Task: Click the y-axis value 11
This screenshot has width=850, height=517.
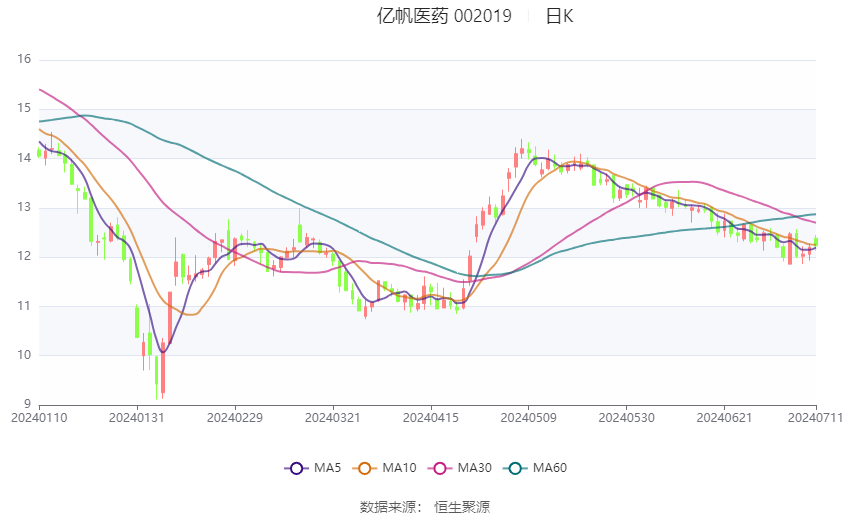Action: (x=24, y=306)
